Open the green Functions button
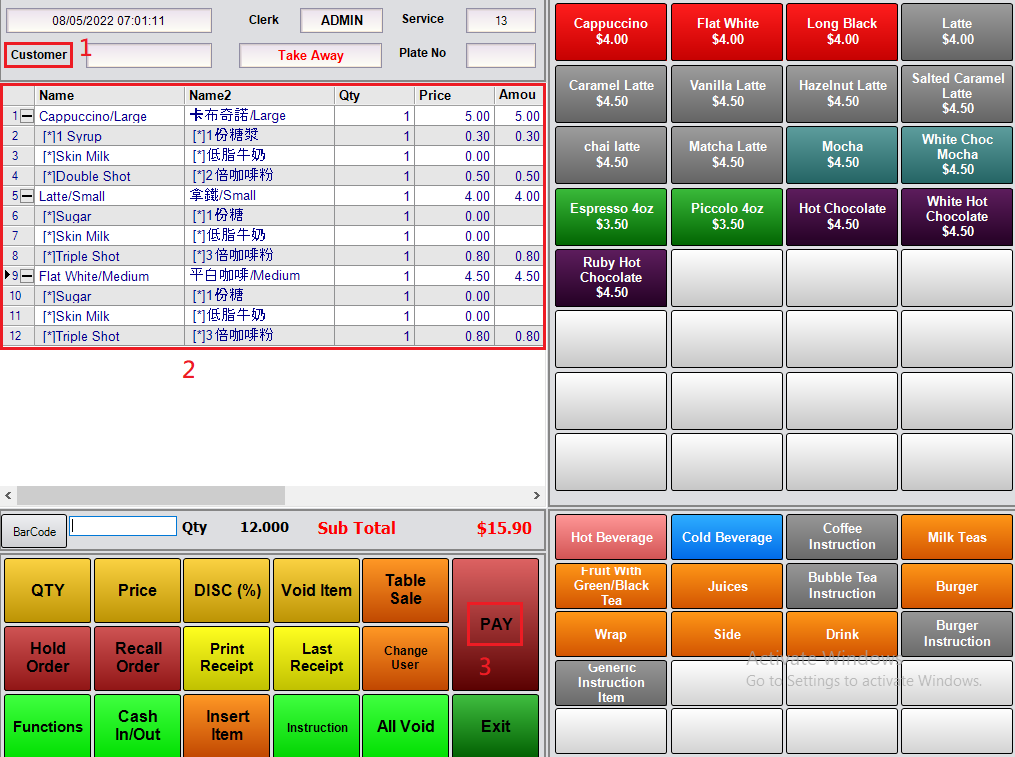1015x757 pixels. tap(47, 726)
